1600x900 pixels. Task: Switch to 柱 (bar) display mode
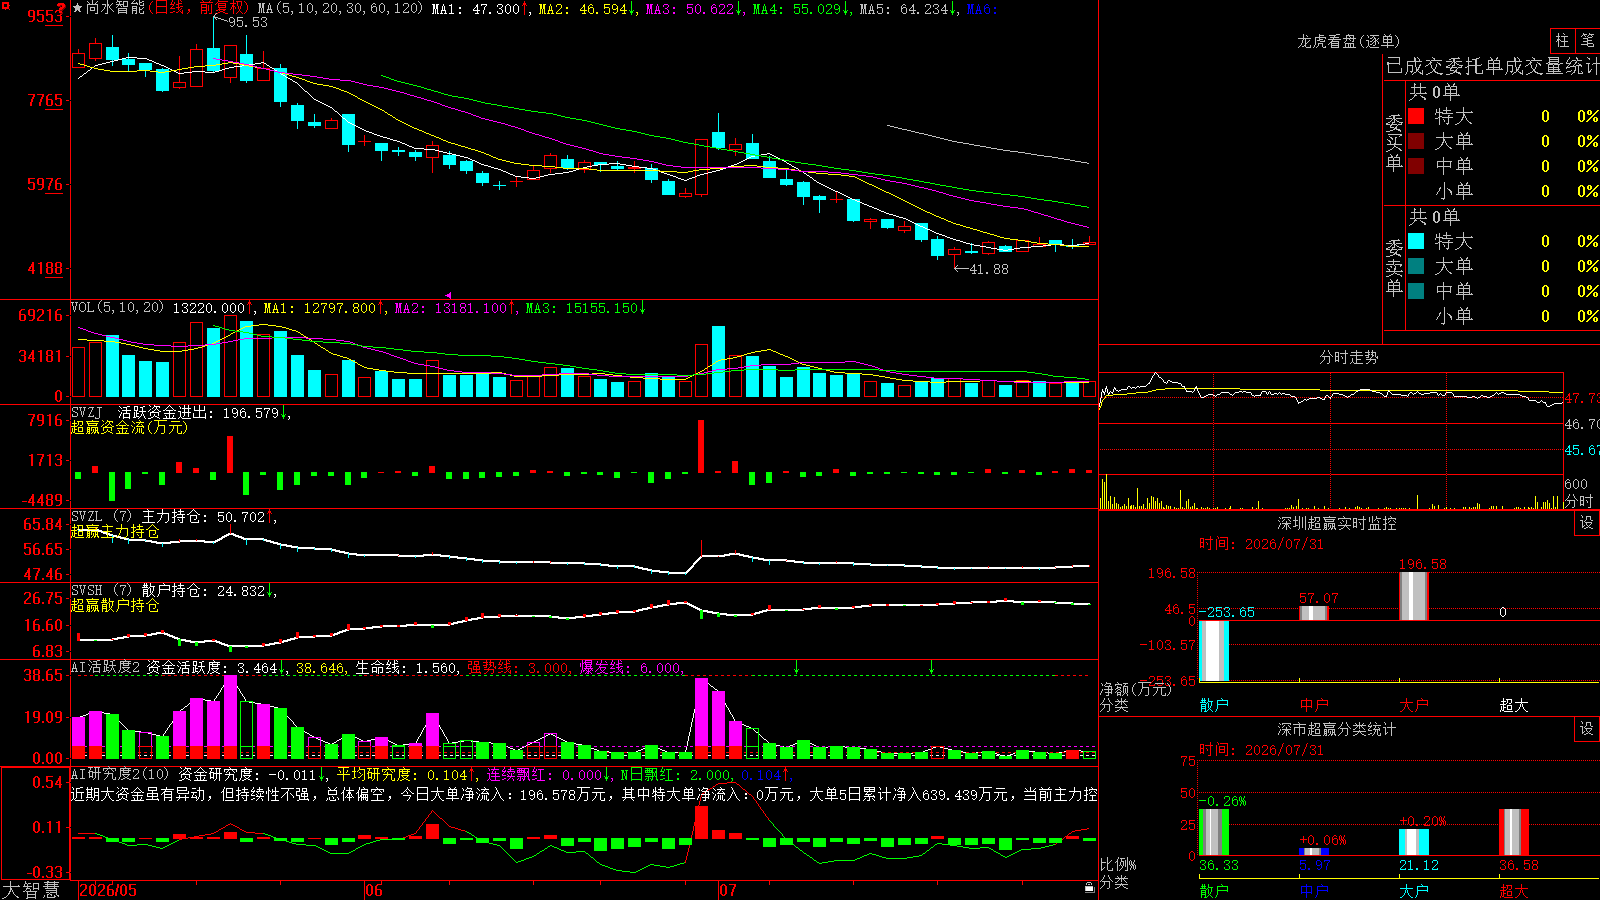click(1562, 41)
